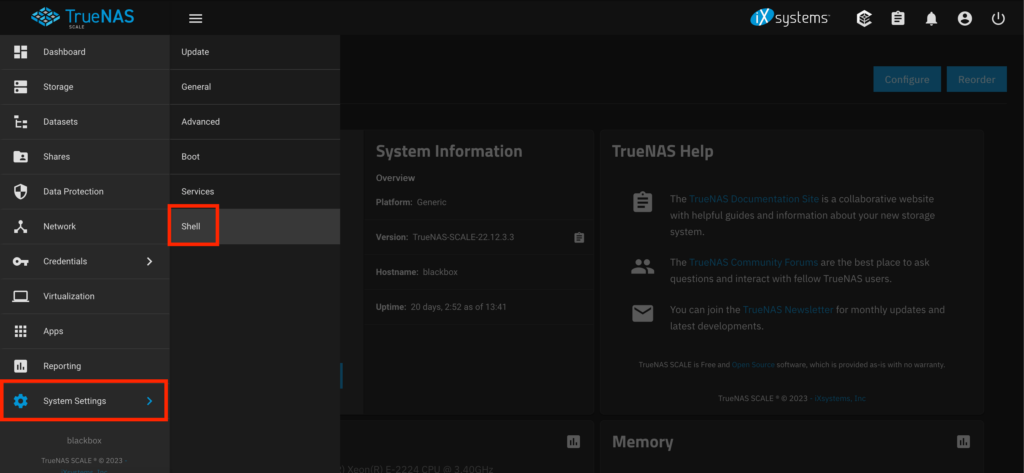1024x473 pixels.
Task: Open General system settings
Action: pos(255,87)
